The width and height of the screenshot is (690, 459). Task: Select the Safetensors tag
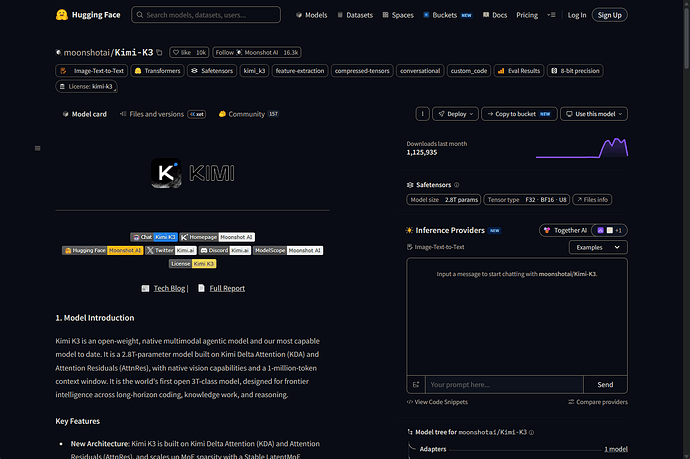point(212,71)
